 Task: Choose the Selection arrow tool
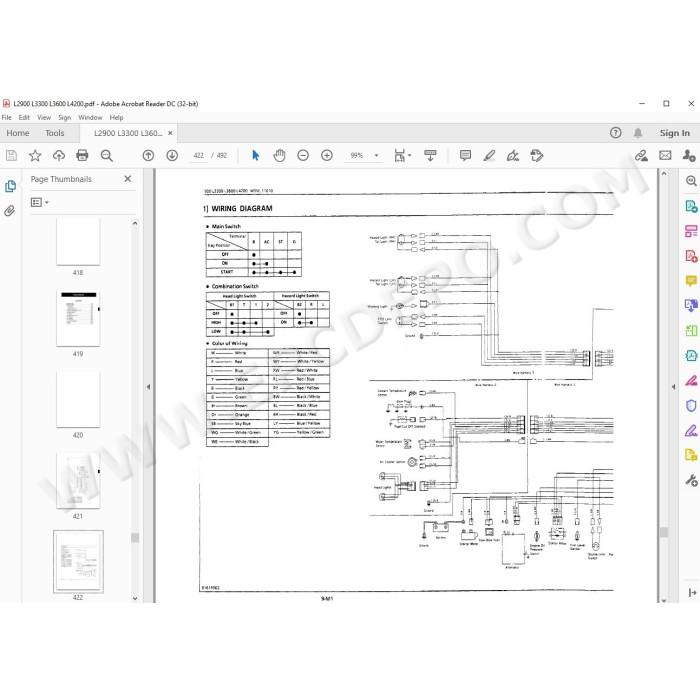(x=255, y=155)
